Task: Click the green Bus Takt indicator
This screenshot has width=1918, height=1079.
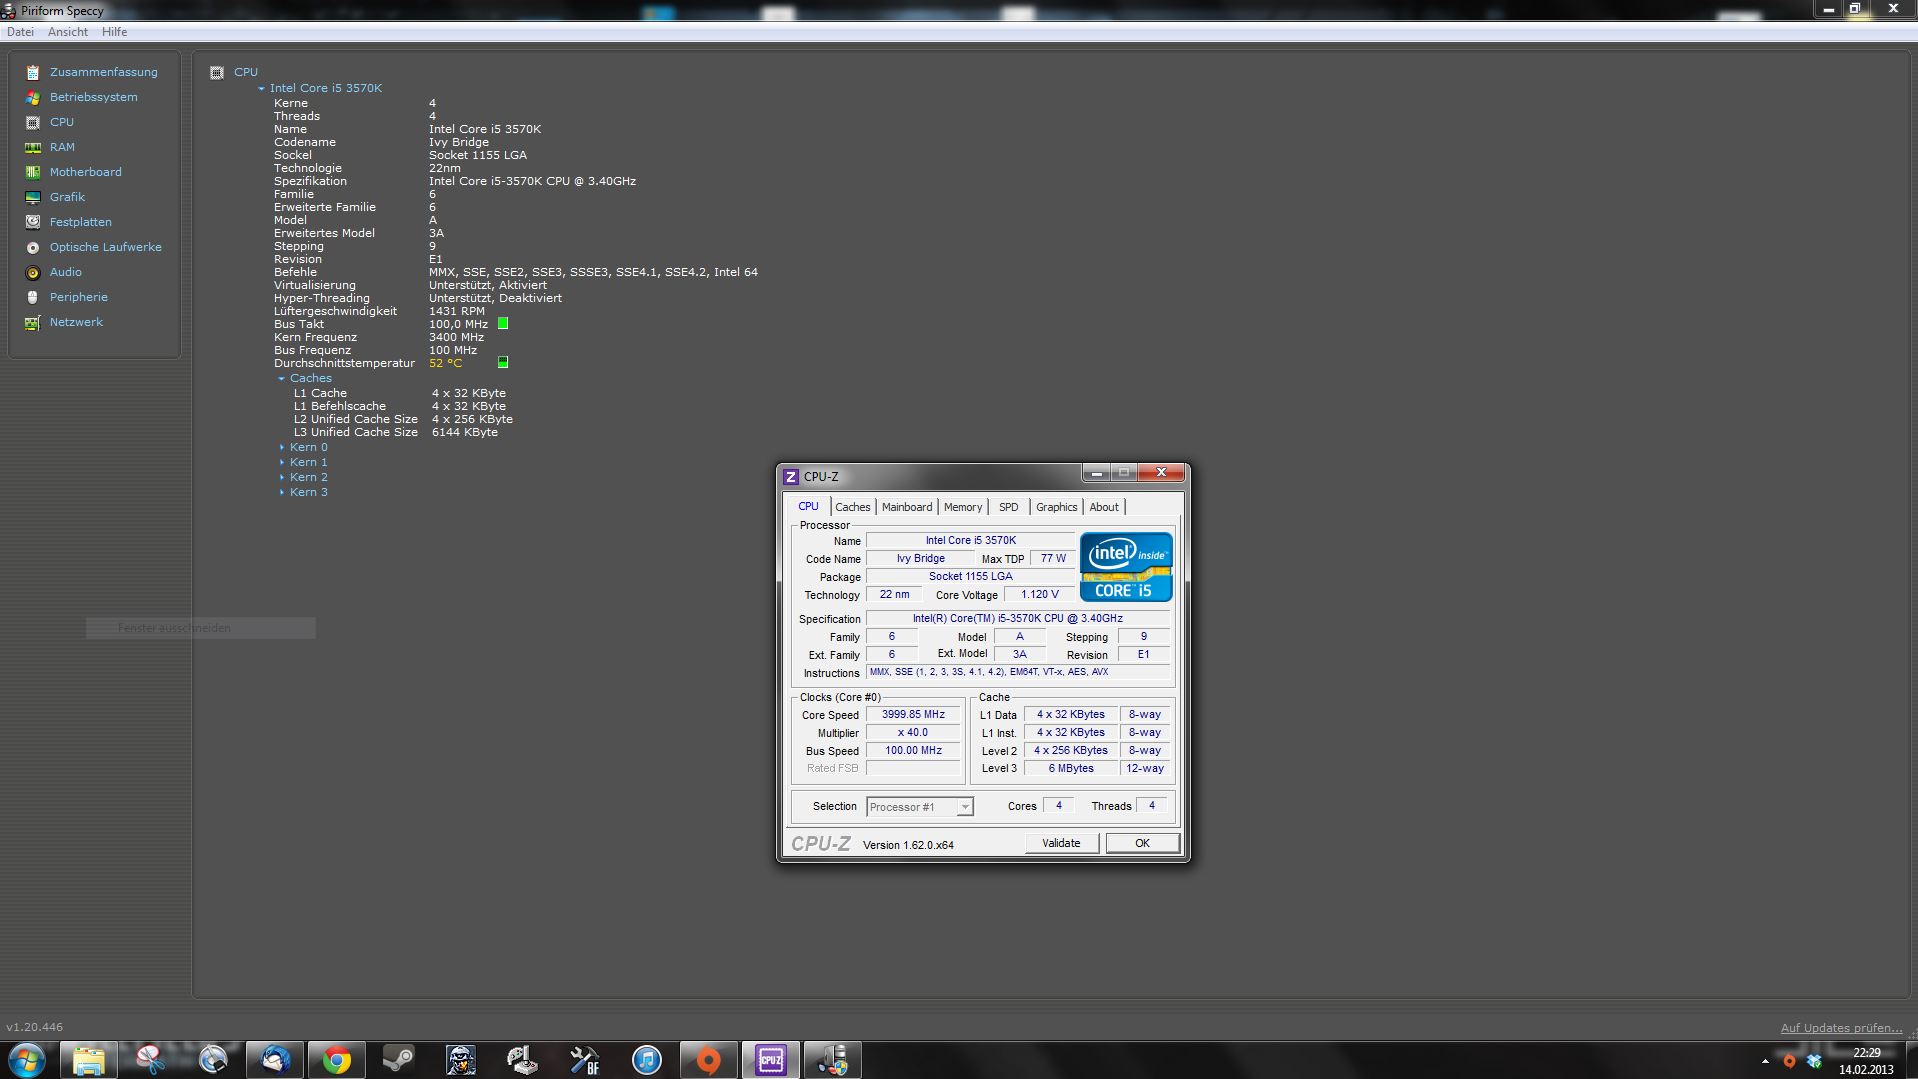Action: point(503,324)
